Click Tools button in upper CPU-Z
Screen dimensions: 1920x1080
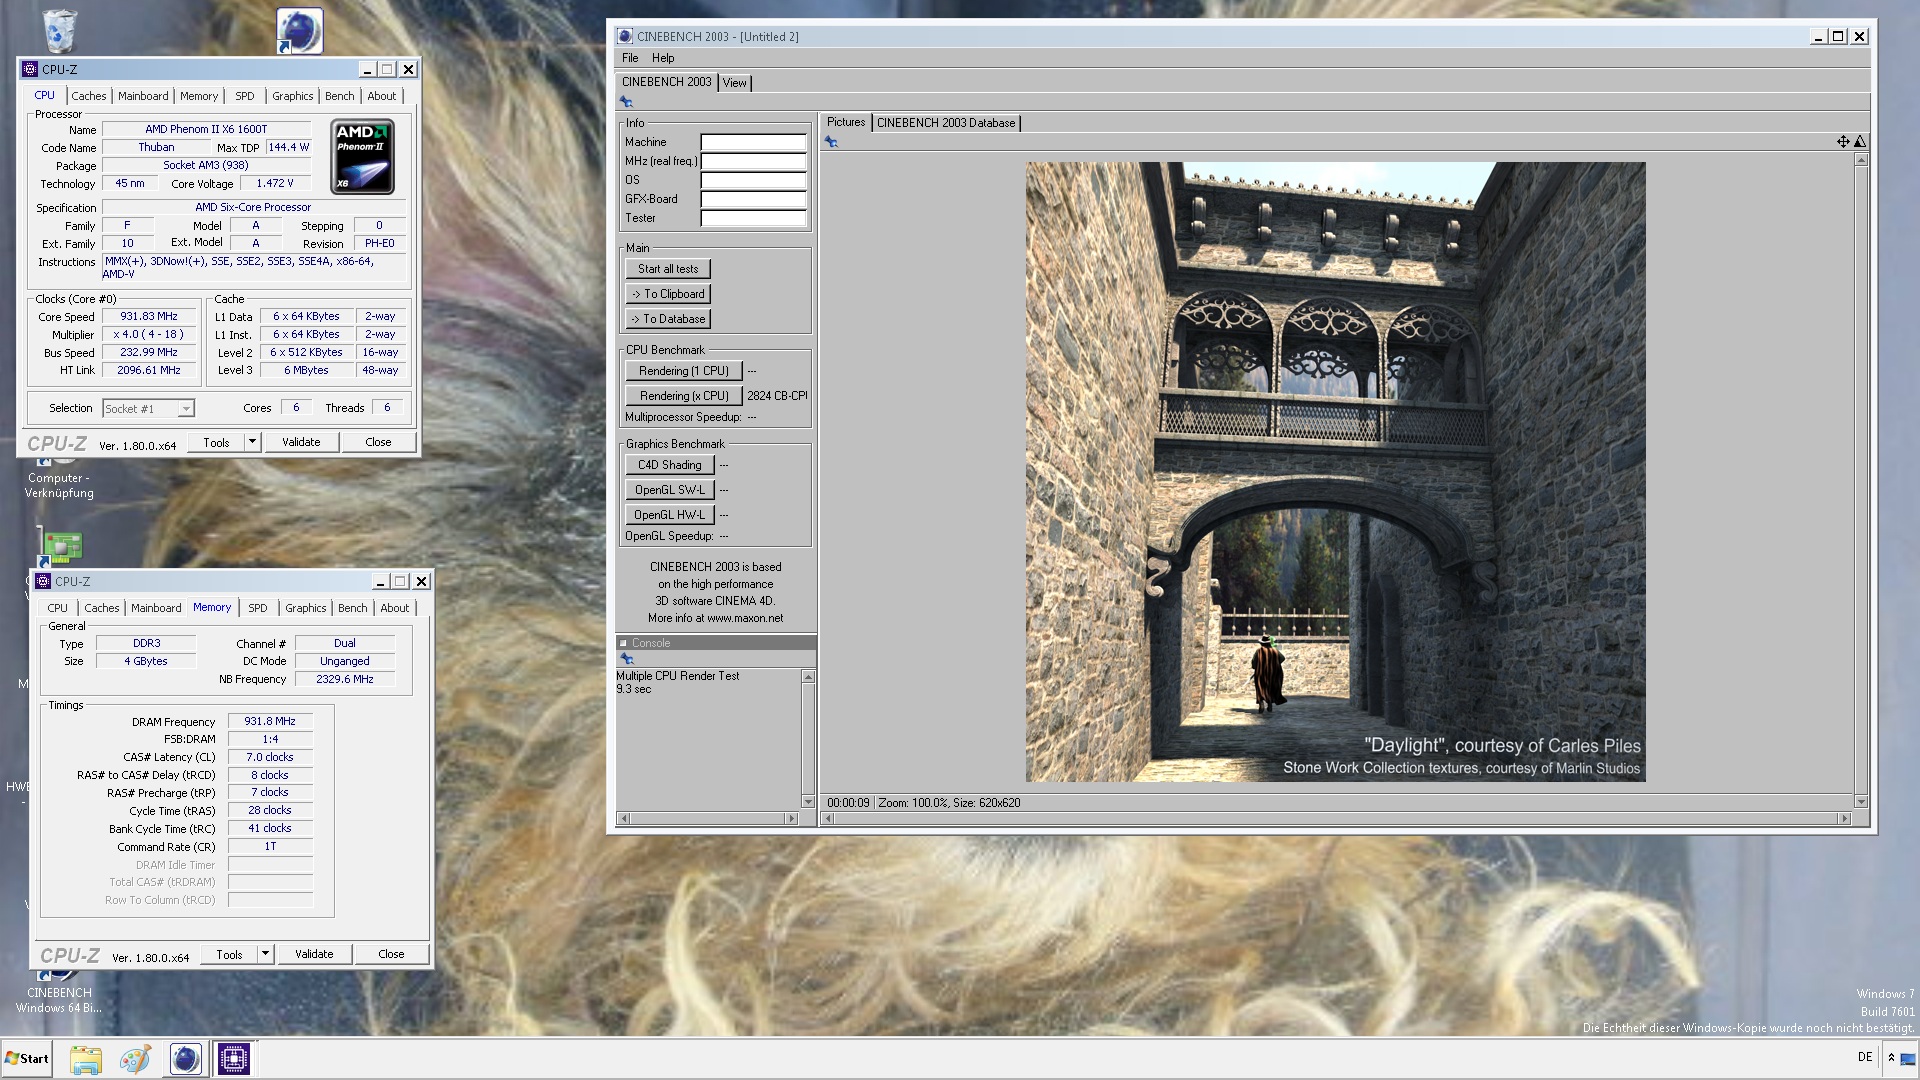216,442
